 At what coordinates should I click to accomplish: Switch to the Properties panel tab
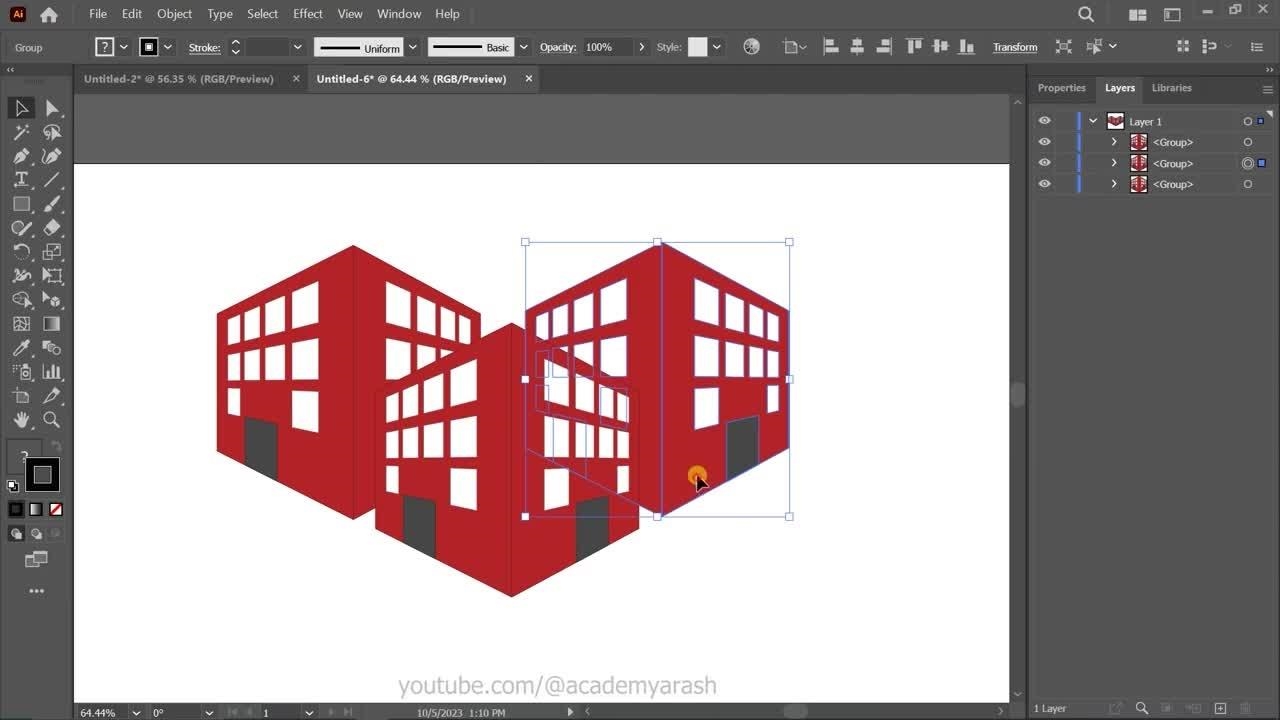tap(1061, 88)
